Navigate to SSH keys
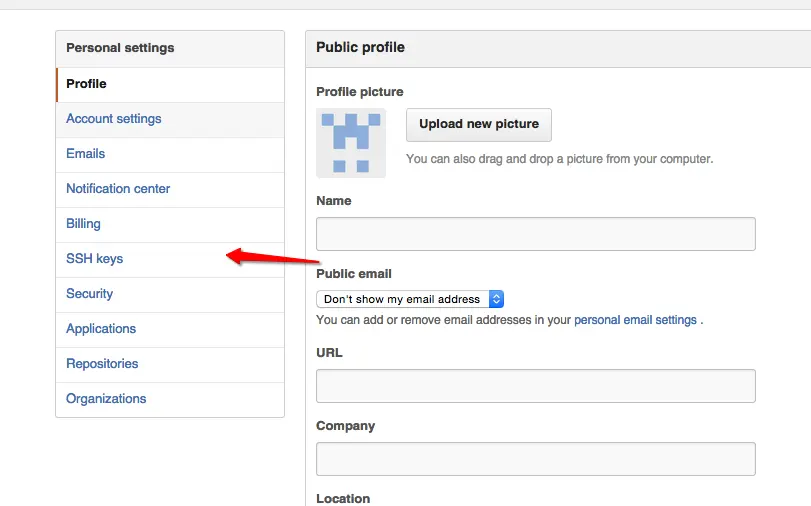This screenshot has height=506, width=811. pos(170,259)
